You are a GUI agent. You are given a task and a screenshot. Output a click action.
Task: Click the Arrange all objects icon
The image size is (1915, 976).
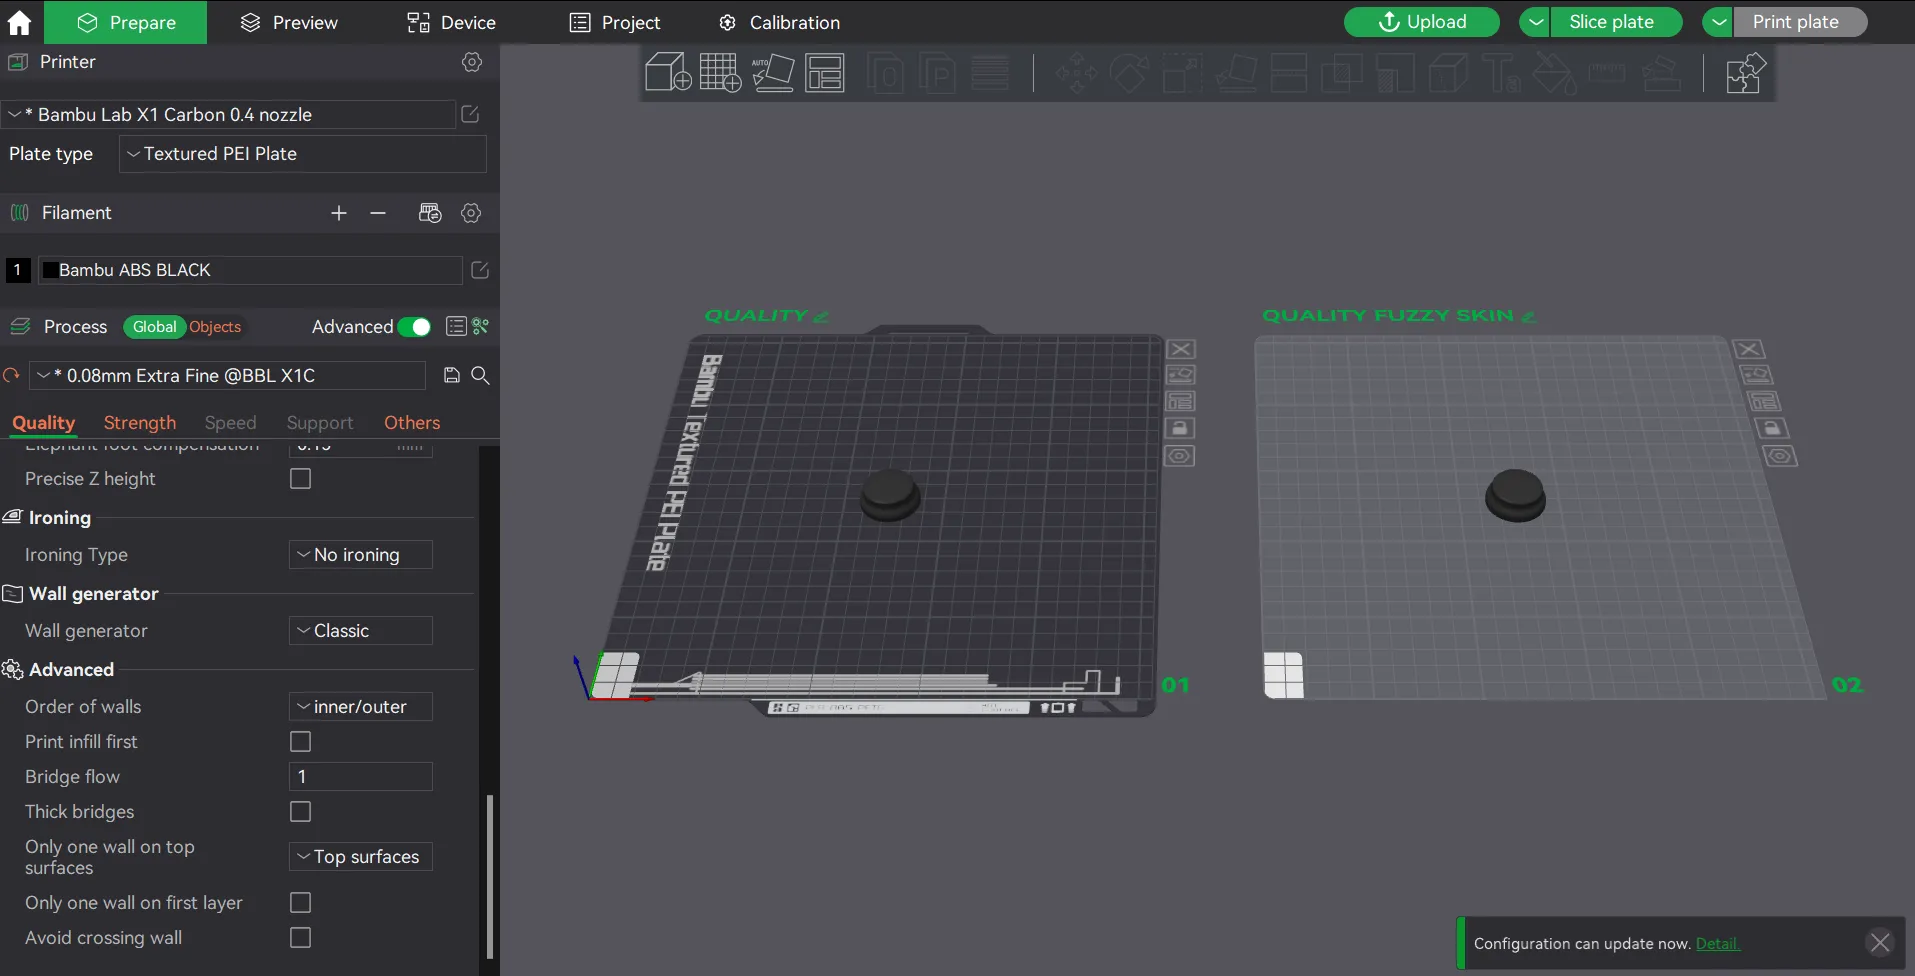click(825, 73)
